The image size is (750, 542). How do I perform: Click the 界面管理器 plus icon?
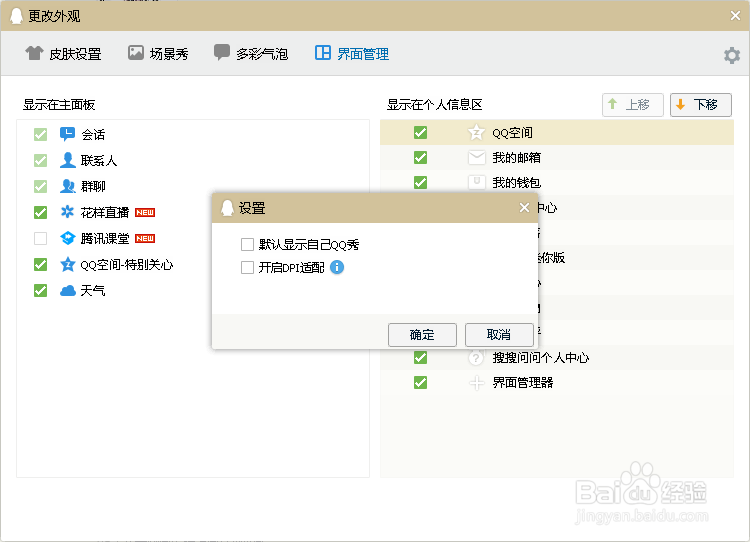click(476, 383)
